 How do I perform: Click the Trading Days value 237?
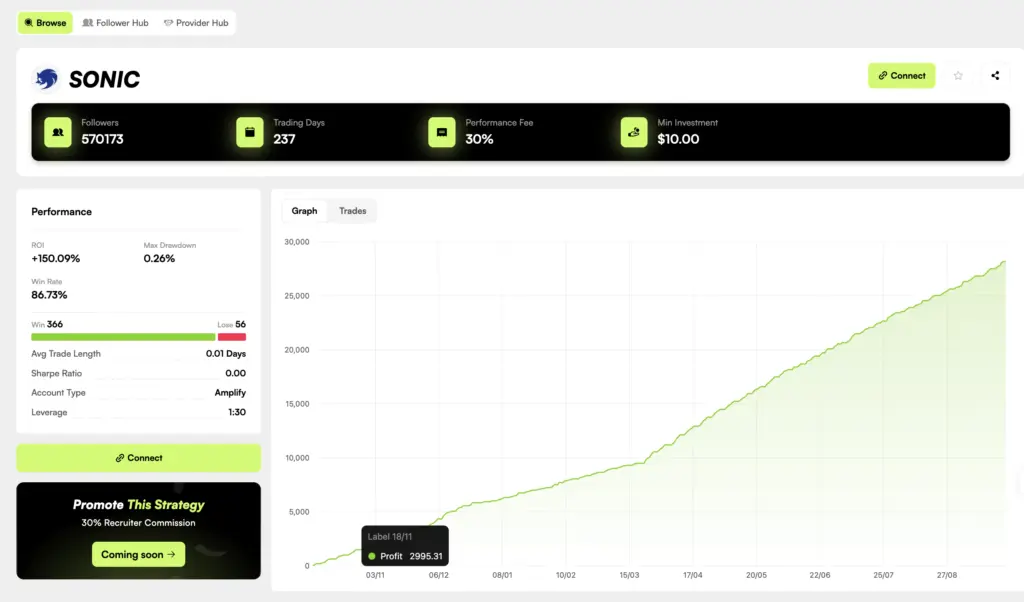(x=284, y=139)
